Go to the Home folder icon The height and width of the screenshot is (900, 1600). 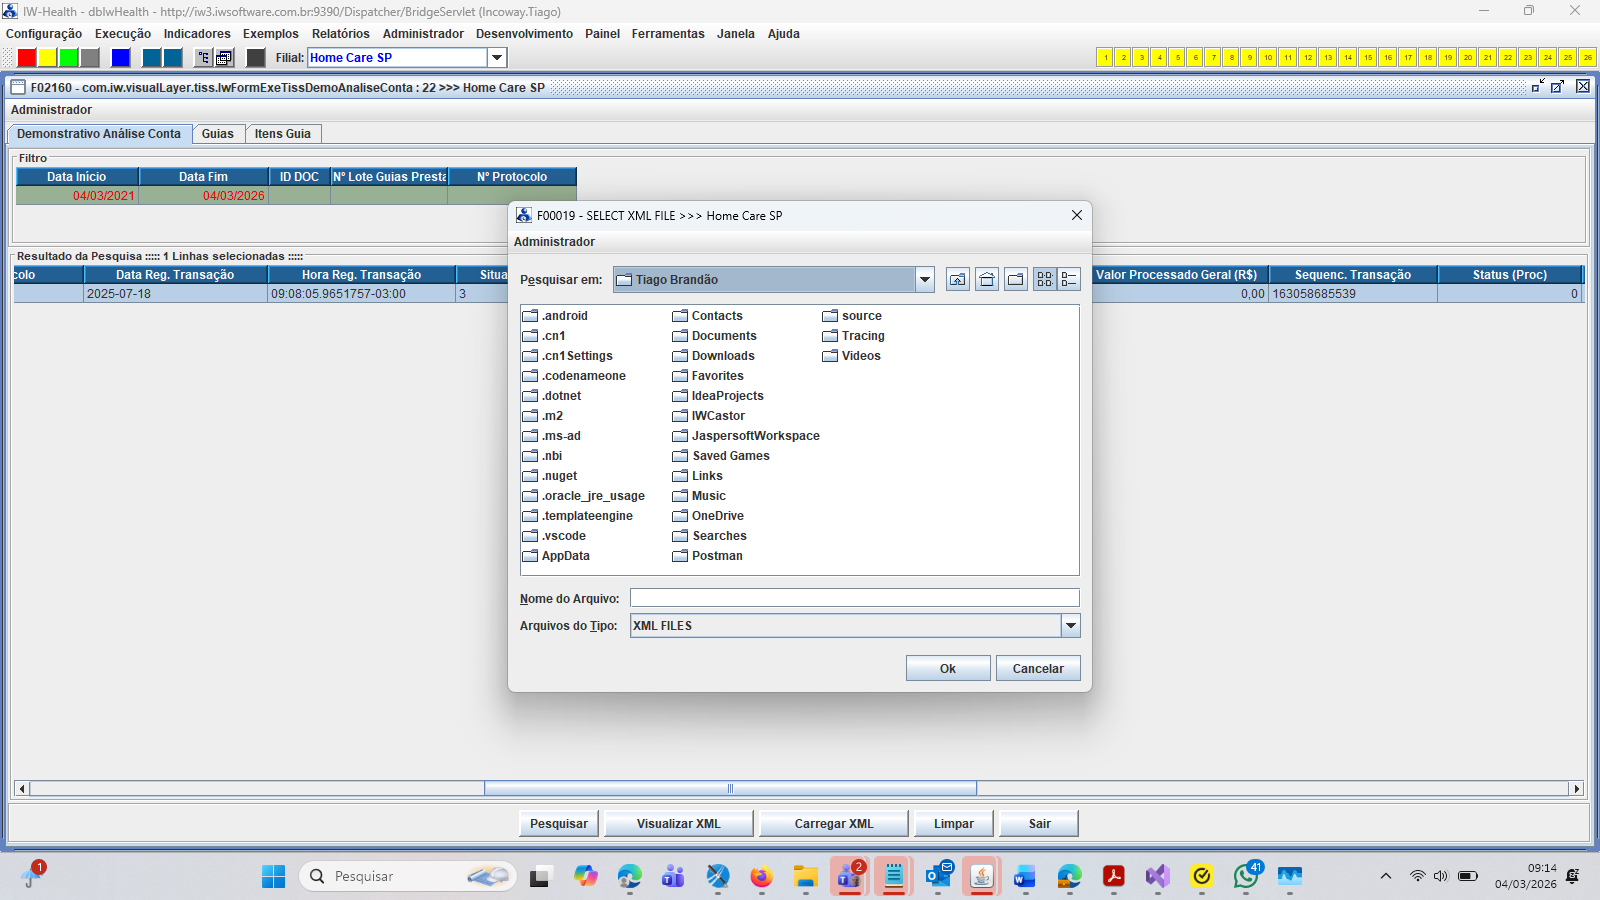pyautogui.click(x=987, y=280)
